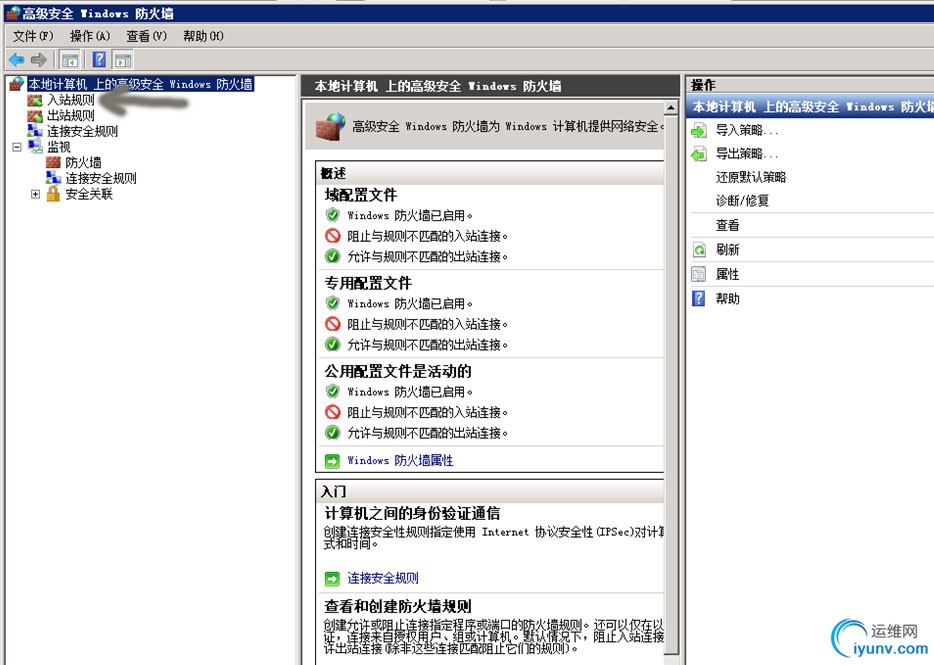Screen dimensions: 934x665
Task: Open the 操作(A) menu
Action: coord(90,36)
